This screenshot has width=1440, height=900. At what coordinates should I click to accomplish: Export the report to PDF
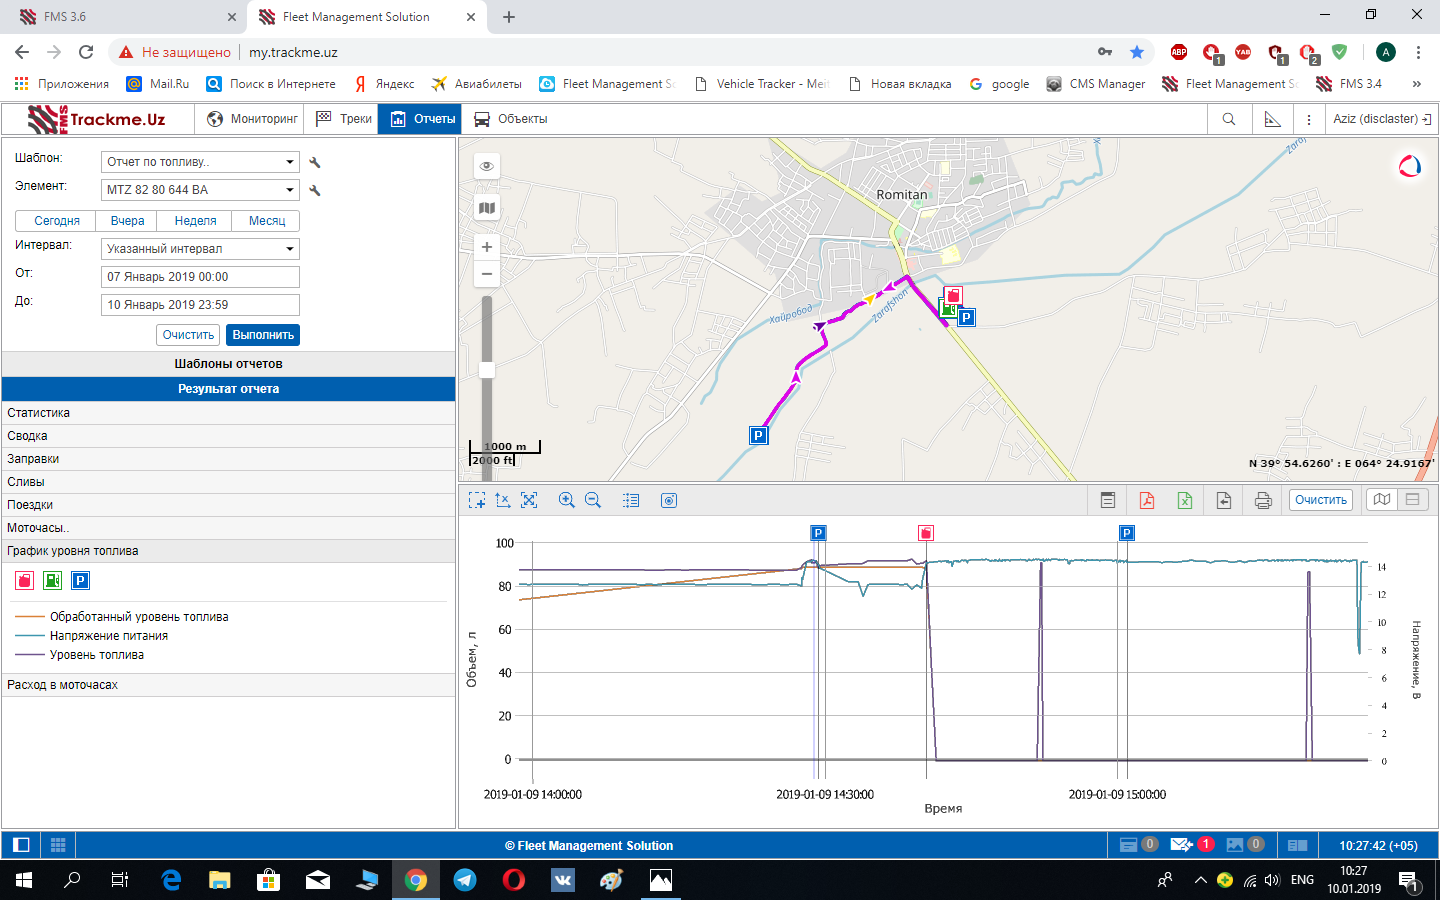point(1146,500)
